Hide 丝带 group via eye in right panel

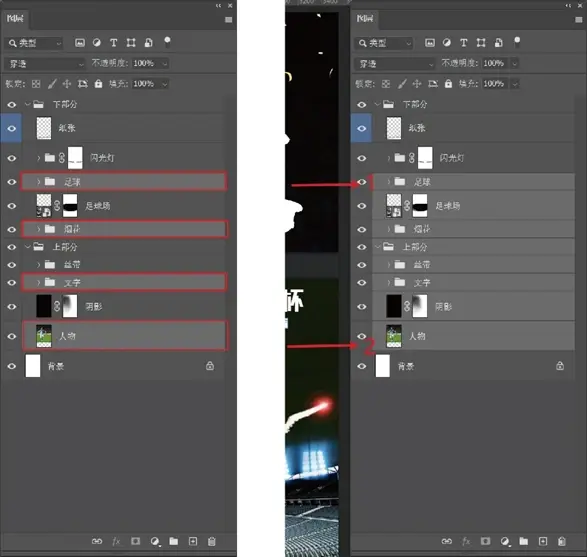click(x=362, y=265)
